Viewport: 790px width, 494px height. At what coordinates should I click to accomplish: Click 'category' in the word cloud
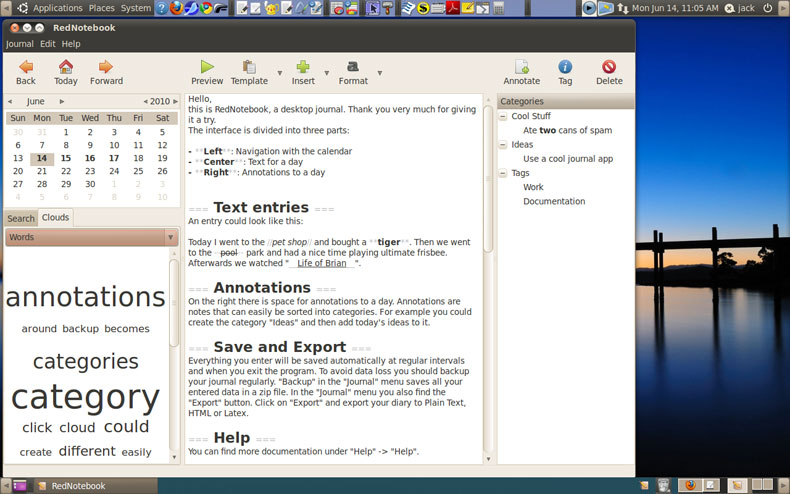tap(85, 398)
